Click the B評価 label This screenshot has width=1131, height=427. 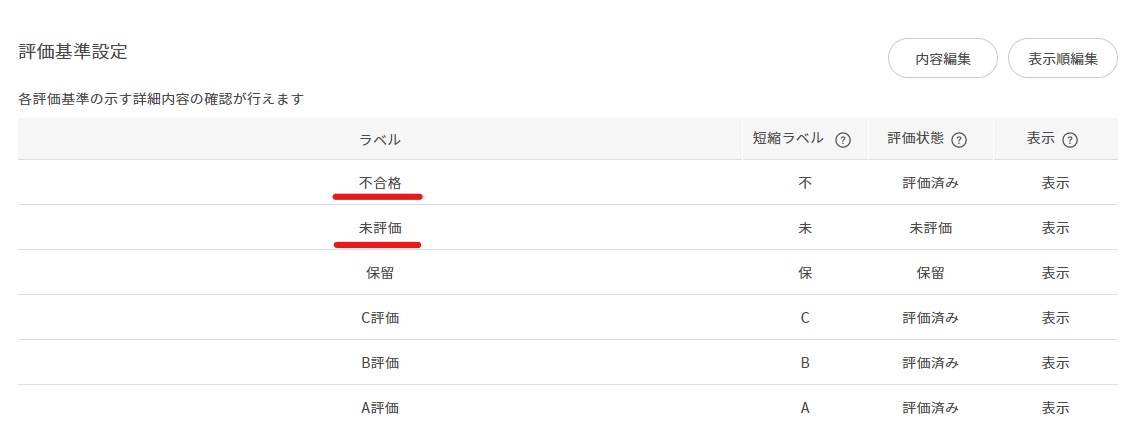click(x=379, y=363)
